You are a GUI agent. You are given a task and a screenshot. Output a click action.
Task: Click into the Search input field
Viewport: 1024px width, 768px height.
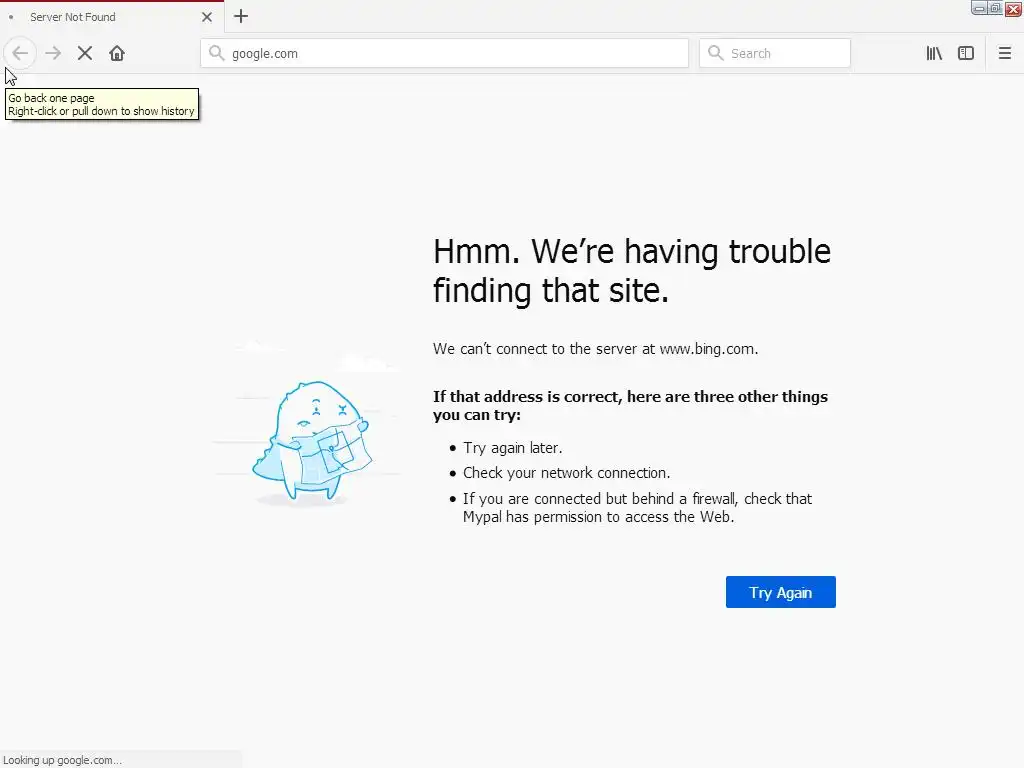pyautogui.click(x=775, y=53)
